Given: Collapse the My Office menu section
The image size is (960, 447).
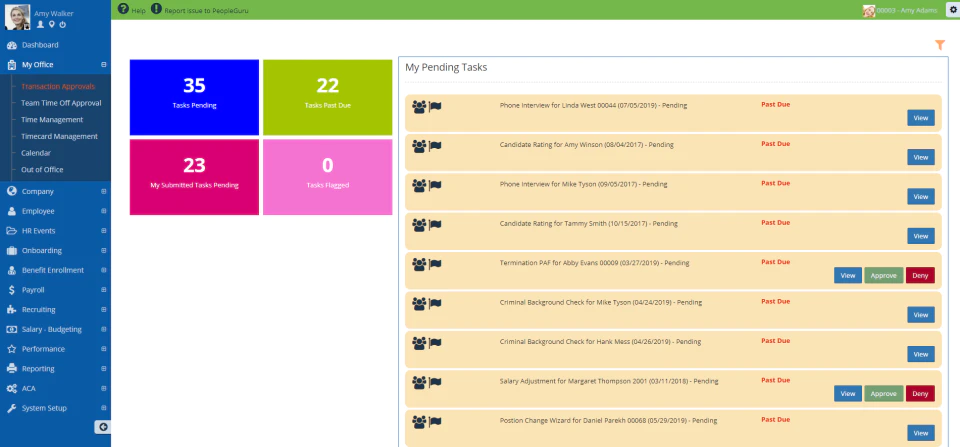Looking at the screenshot, I should [103, 64].
